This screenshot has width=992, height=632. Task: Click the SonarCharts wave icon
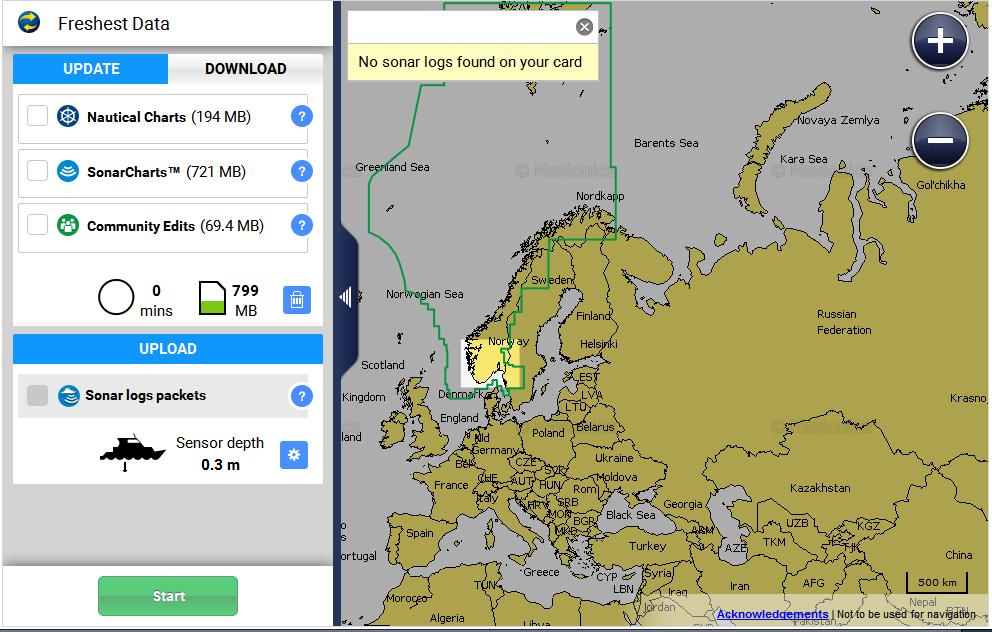(x=68, y=171)
